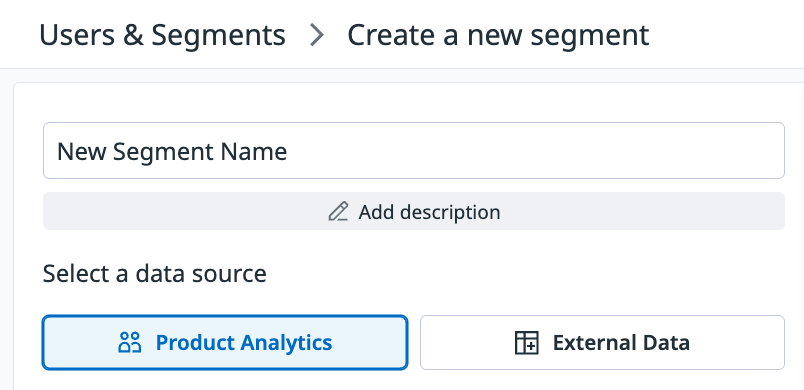Image resolution: width=804 pixels, height=390 pixels.
Task: Select the pencil icon beside Add description
Action: coord(338,211)
